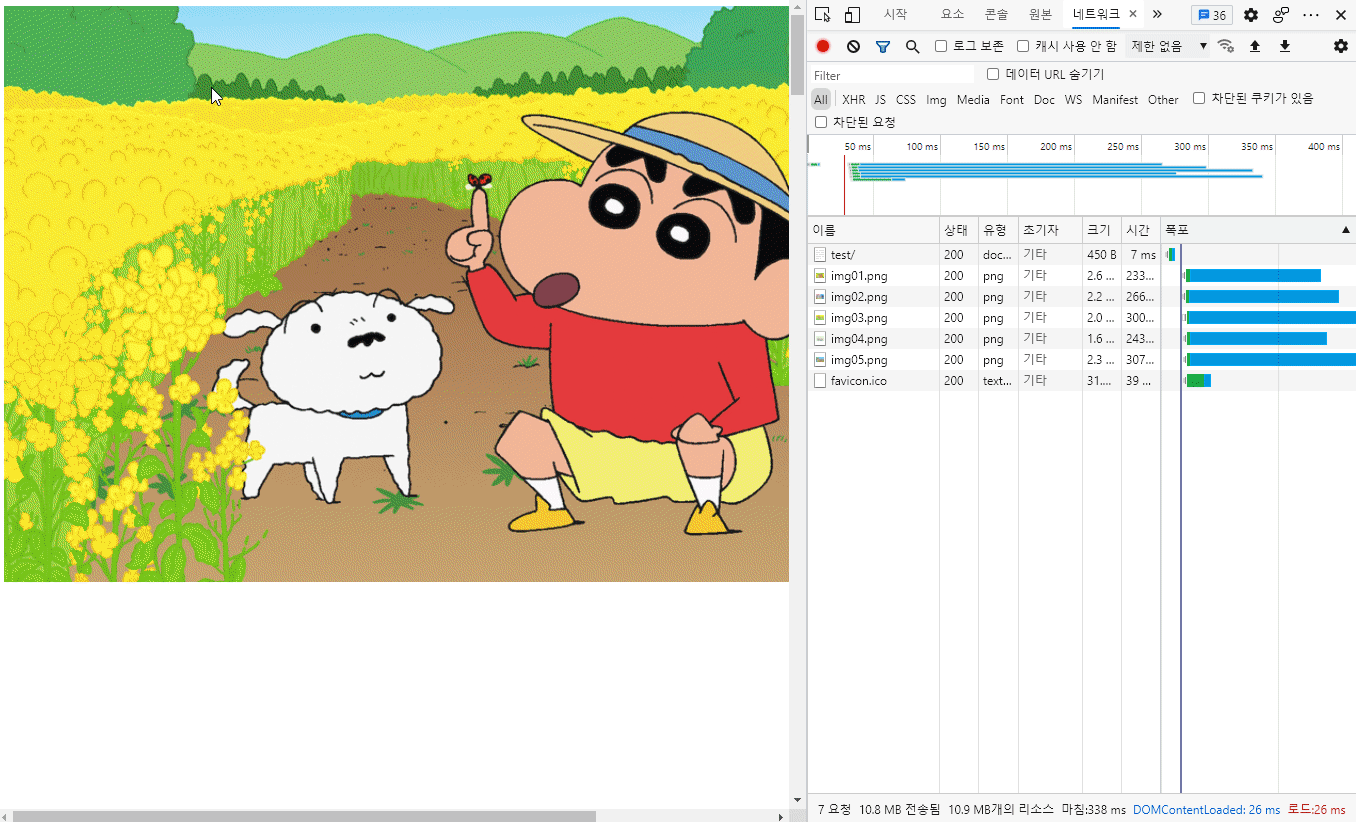
Task: Toggle 차단된 요청 checkbox
Action: (821, 122)
